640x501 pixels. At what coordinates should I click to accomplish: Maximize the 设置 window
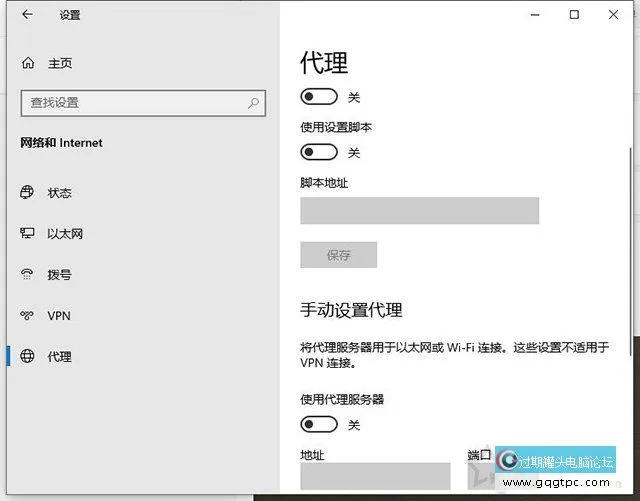(574, 15)
